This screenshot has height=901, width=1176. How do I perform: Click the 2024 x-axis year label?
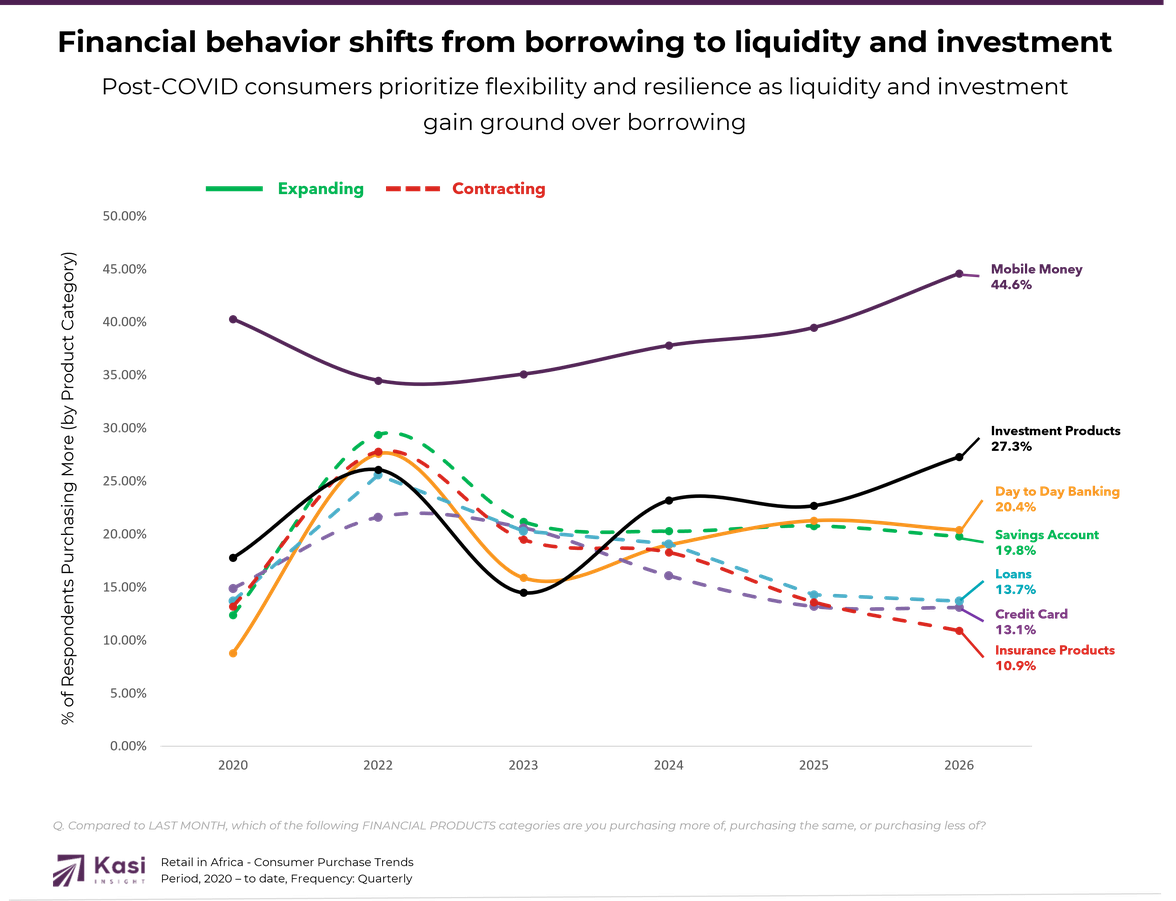click(x=668, y=765)
